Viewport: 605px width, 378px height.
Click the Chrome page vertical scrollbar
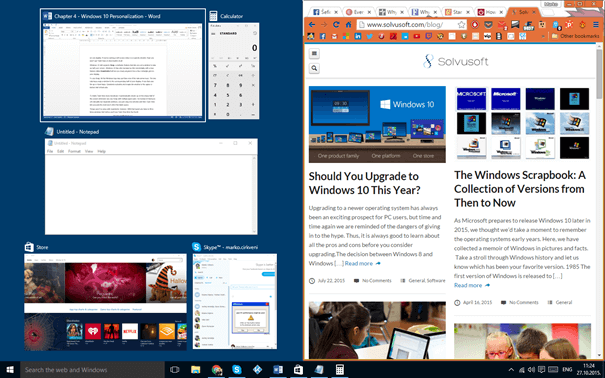click(x=599, y=201)
